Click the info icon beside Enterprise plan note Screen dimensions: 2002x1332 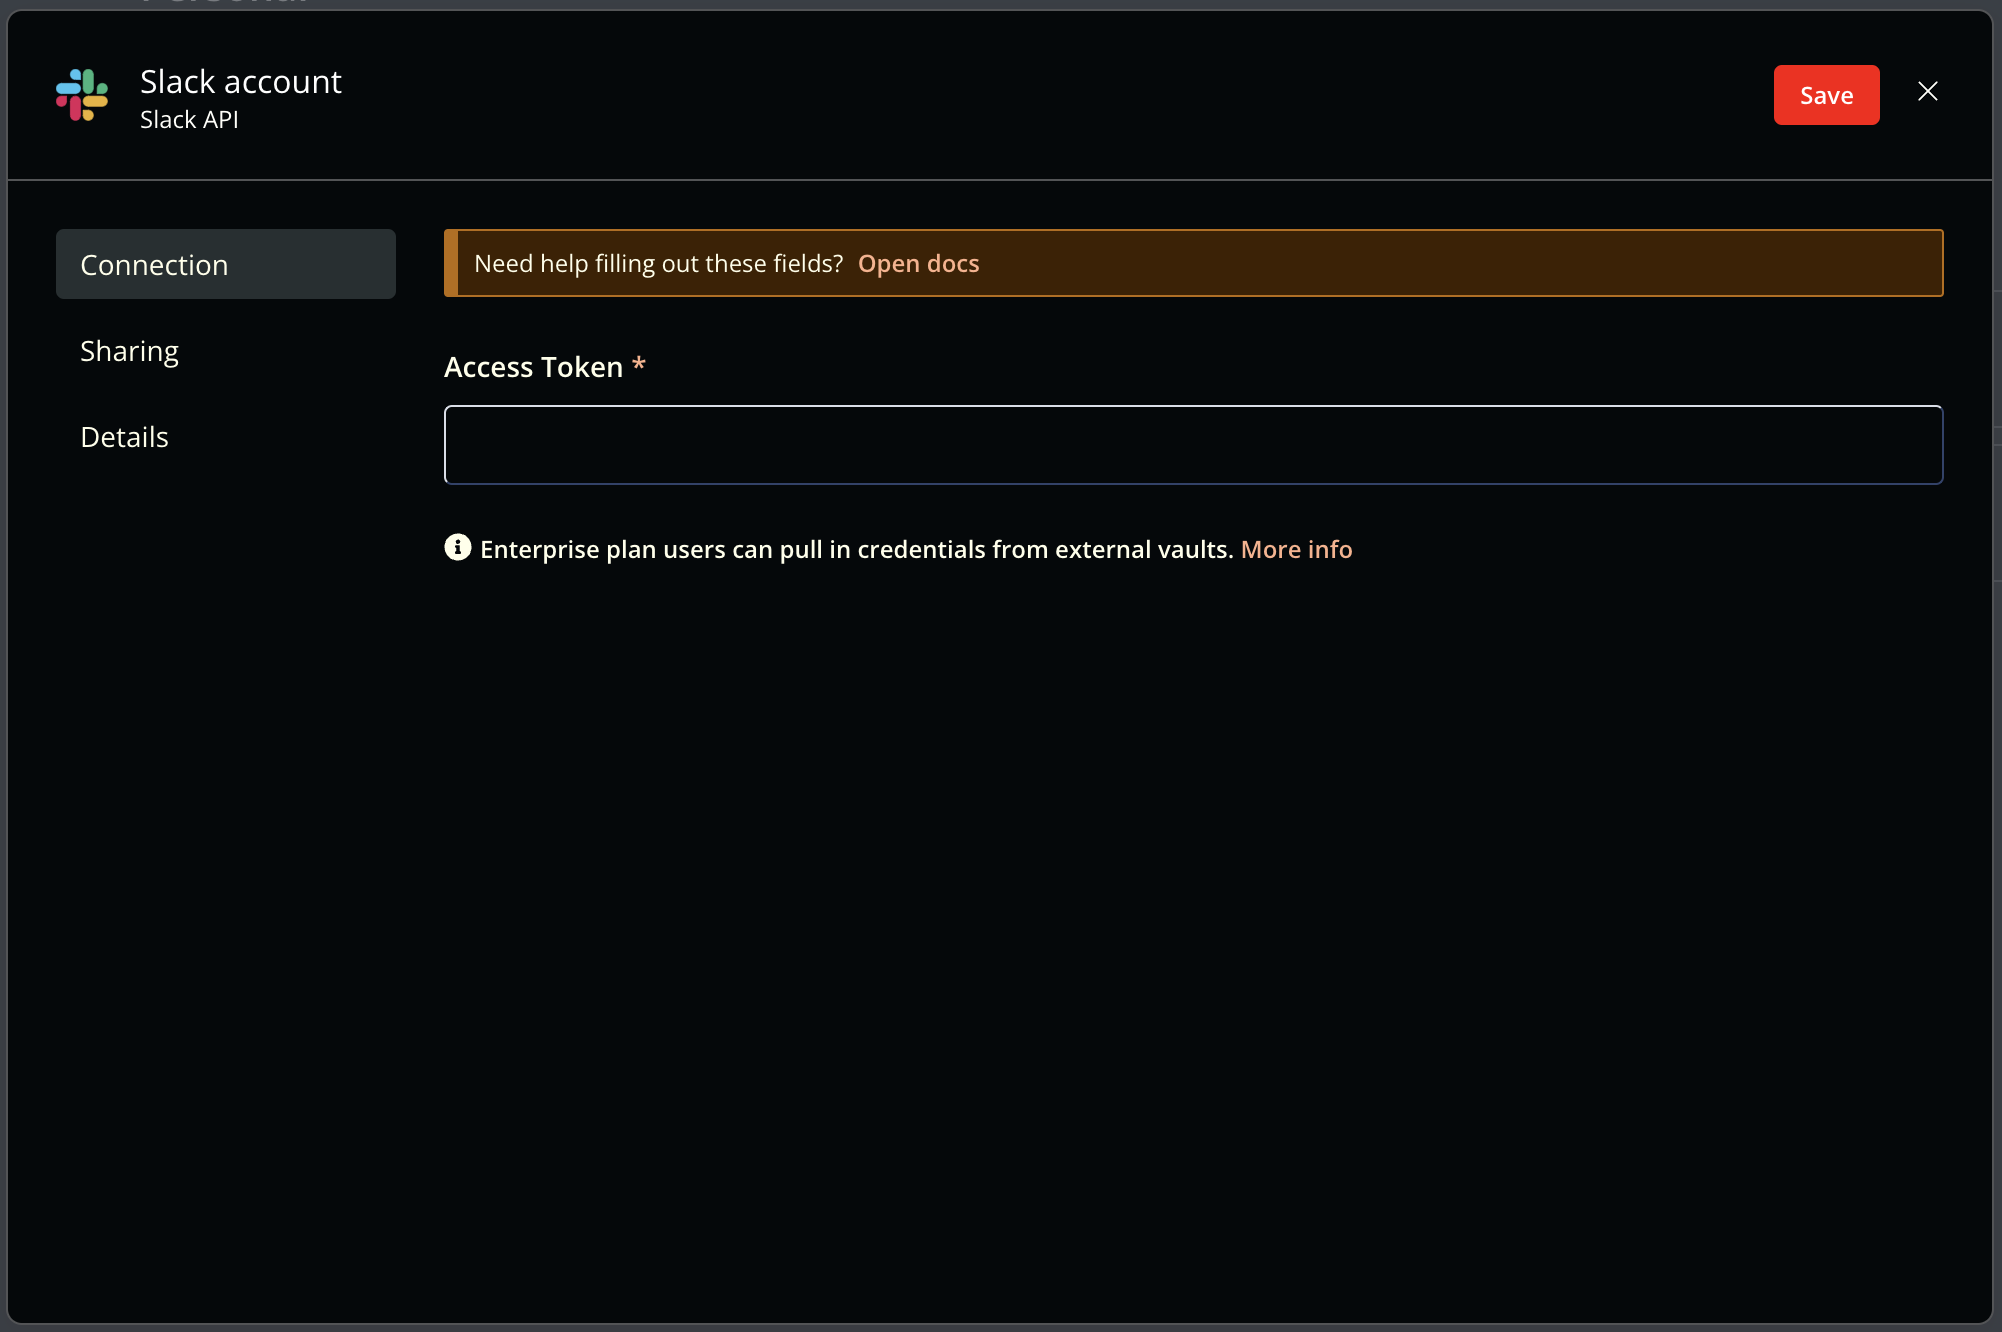[x=458, y=547]
